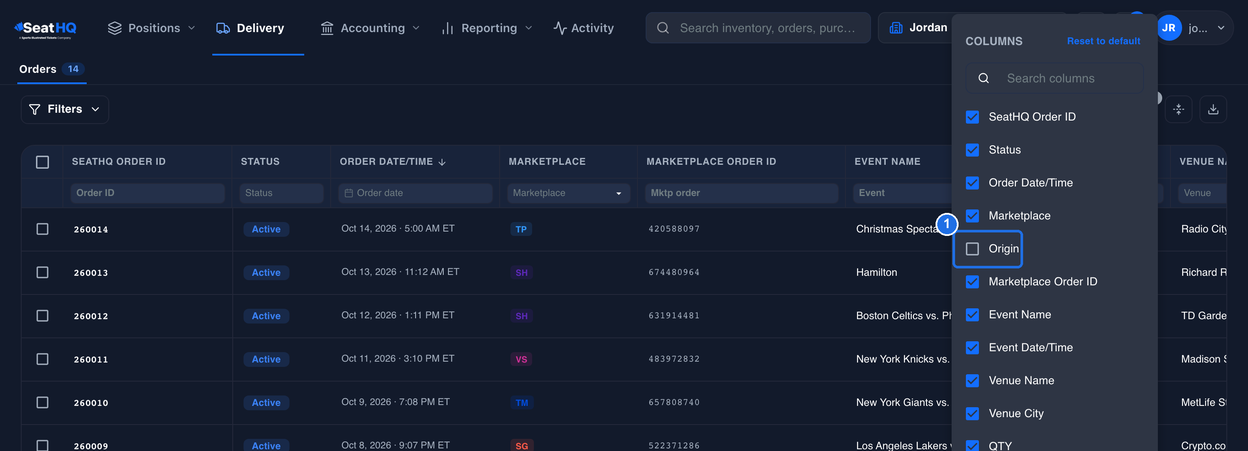
Task: Expand the Accounting menu
Action: pos(370,28)
